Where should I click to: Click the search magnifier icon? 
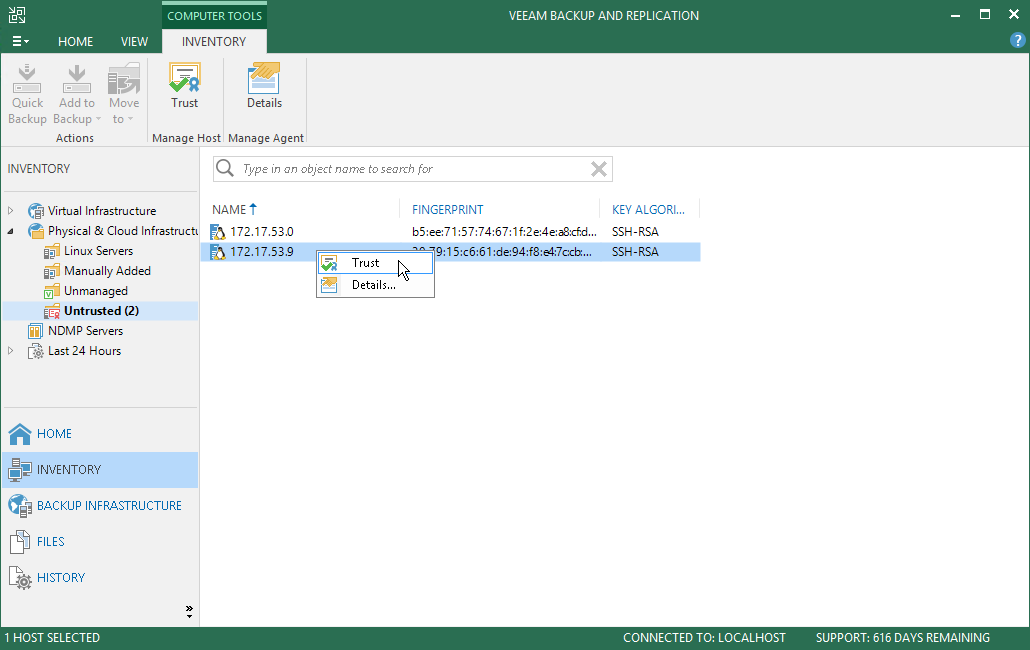click(x=225, y=169)
